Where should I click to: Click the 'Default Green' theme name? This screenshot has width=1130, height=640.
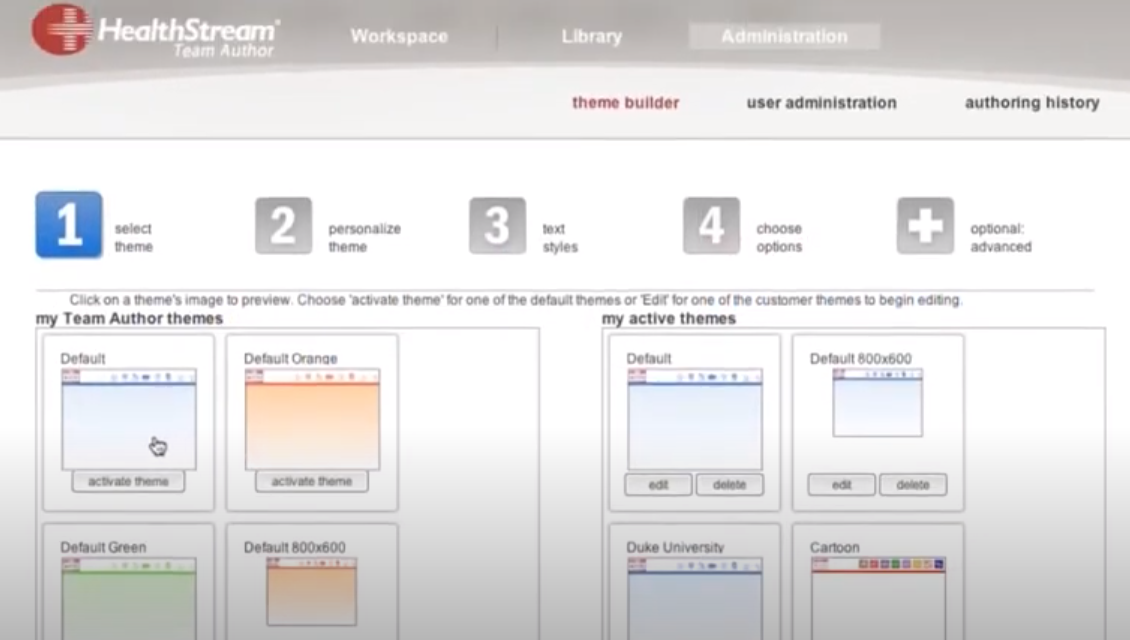(x=103, y=547)
